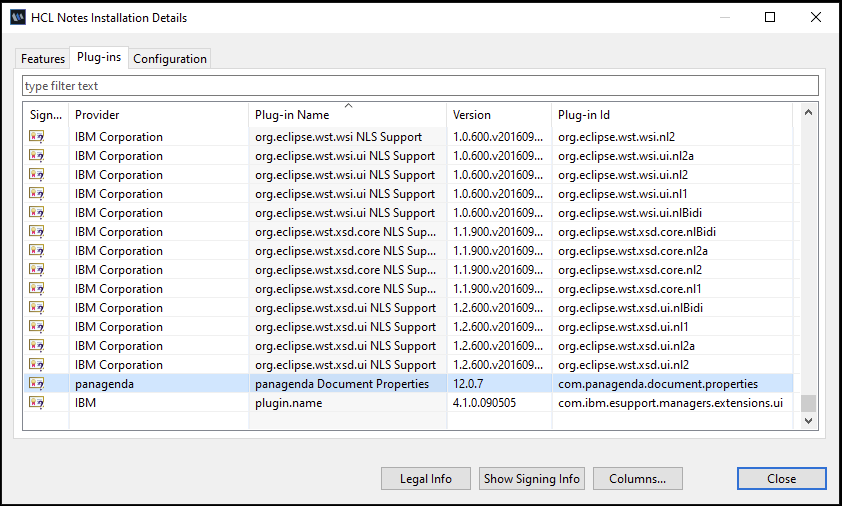The height and width of the screenshot is (506, 842).
Task: Click plug-in id org.eclipse.wst.xsd.core.nlBidi
Action: point(637,232)
